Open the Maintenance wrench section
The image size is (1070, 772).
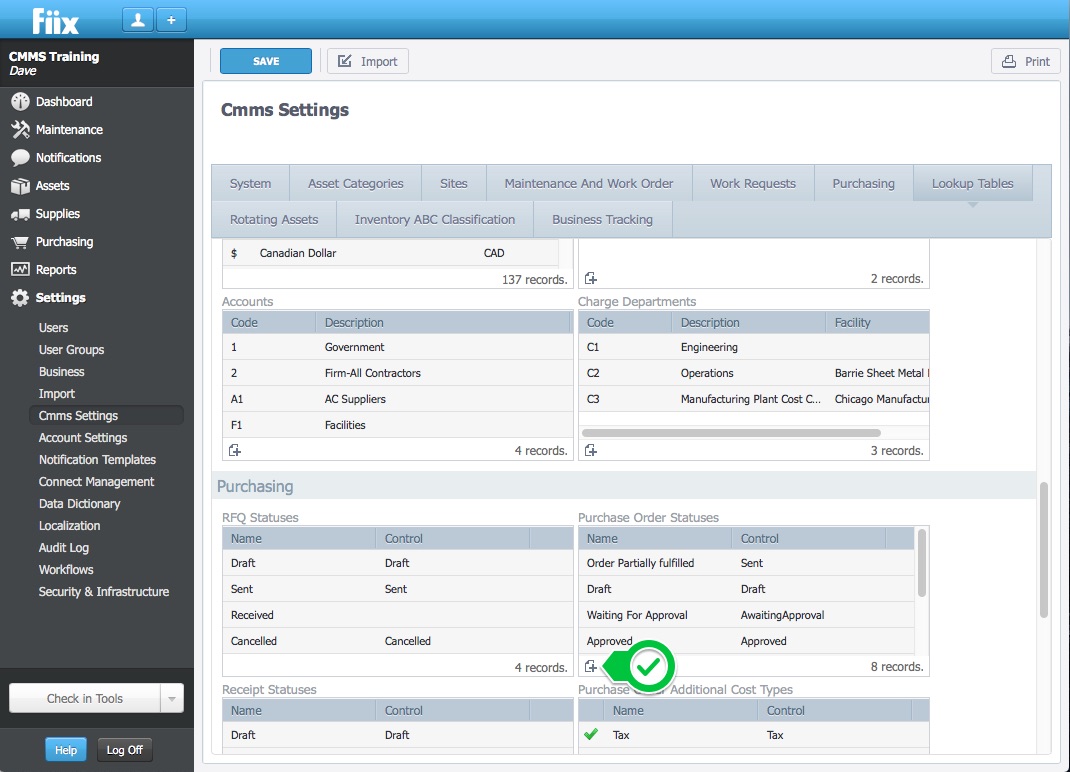tap(69, 130)
